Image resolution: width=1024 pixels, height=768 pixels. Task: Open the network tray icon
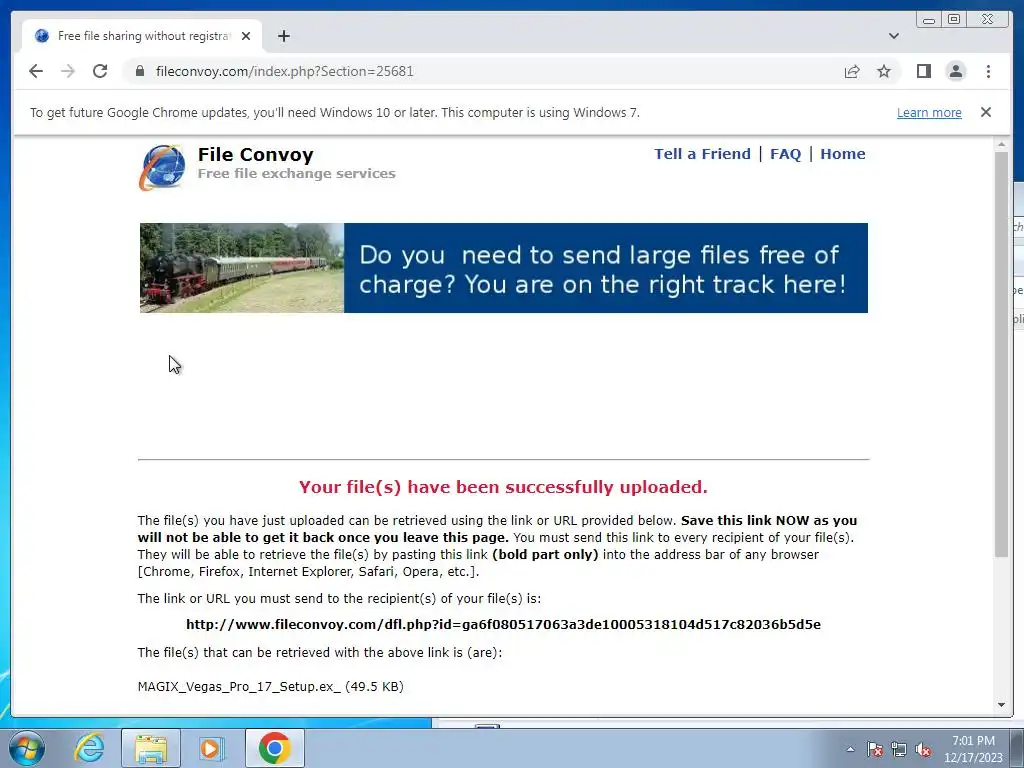click(899, 749)
